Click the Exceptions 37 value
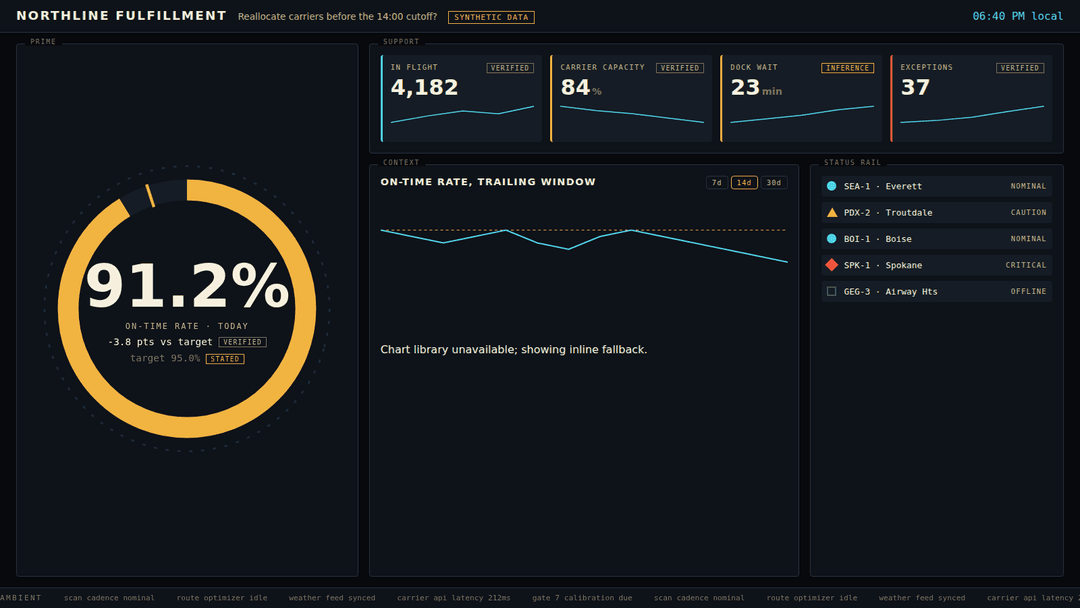Screen dimensions: 1080x608 (915, 87)
